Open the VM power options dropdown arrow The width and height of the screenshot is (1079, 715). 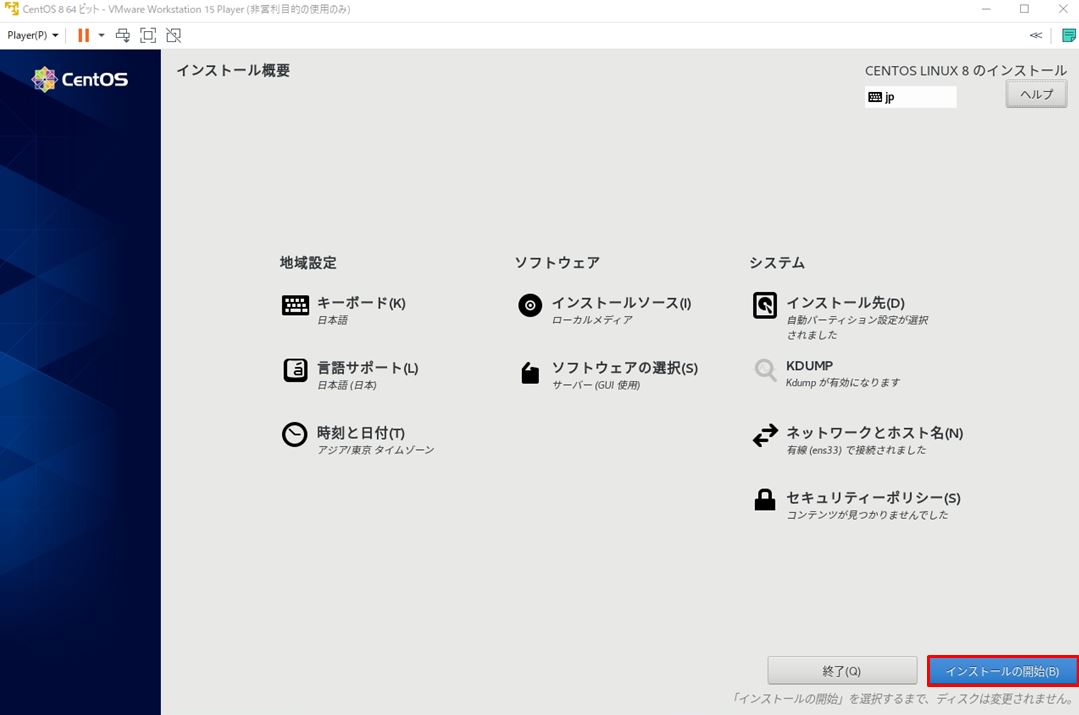101,35
